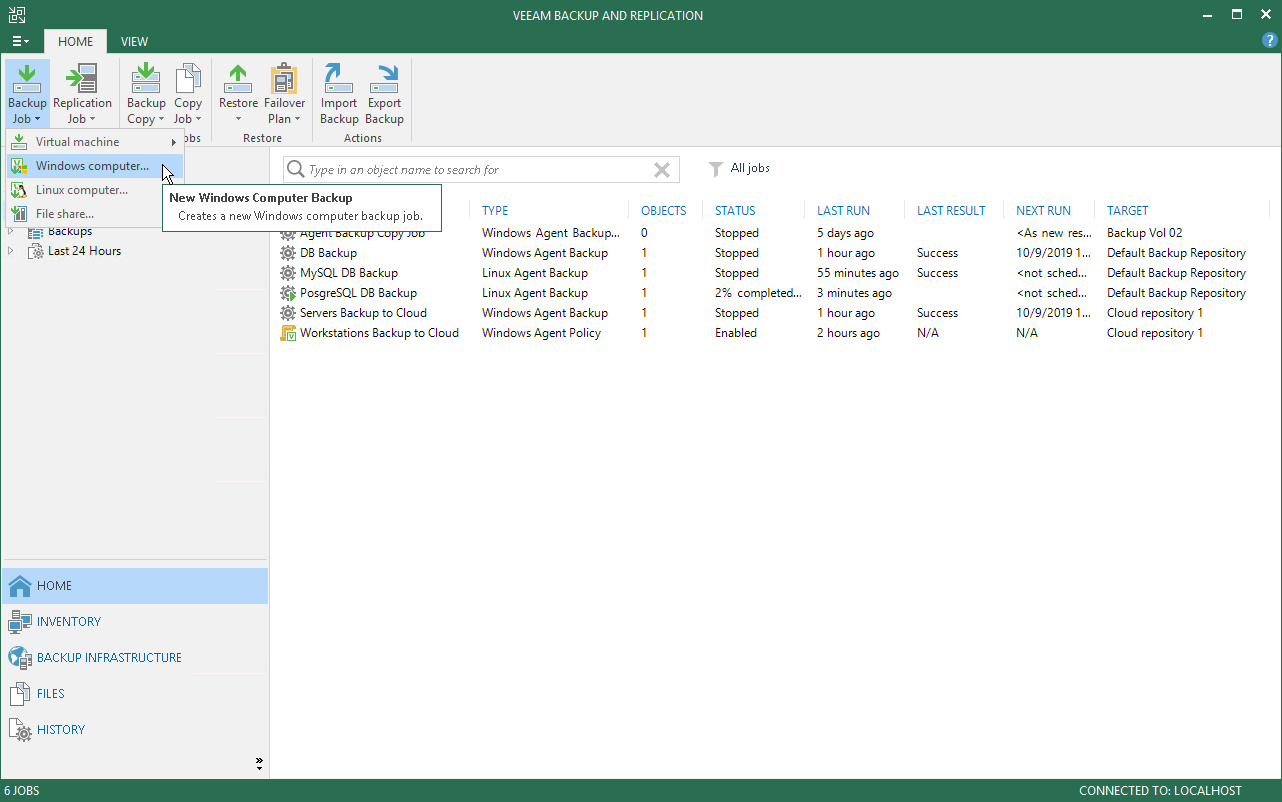Click the Import Backup icon
1282x802 pixels.
tap(339, 94)
